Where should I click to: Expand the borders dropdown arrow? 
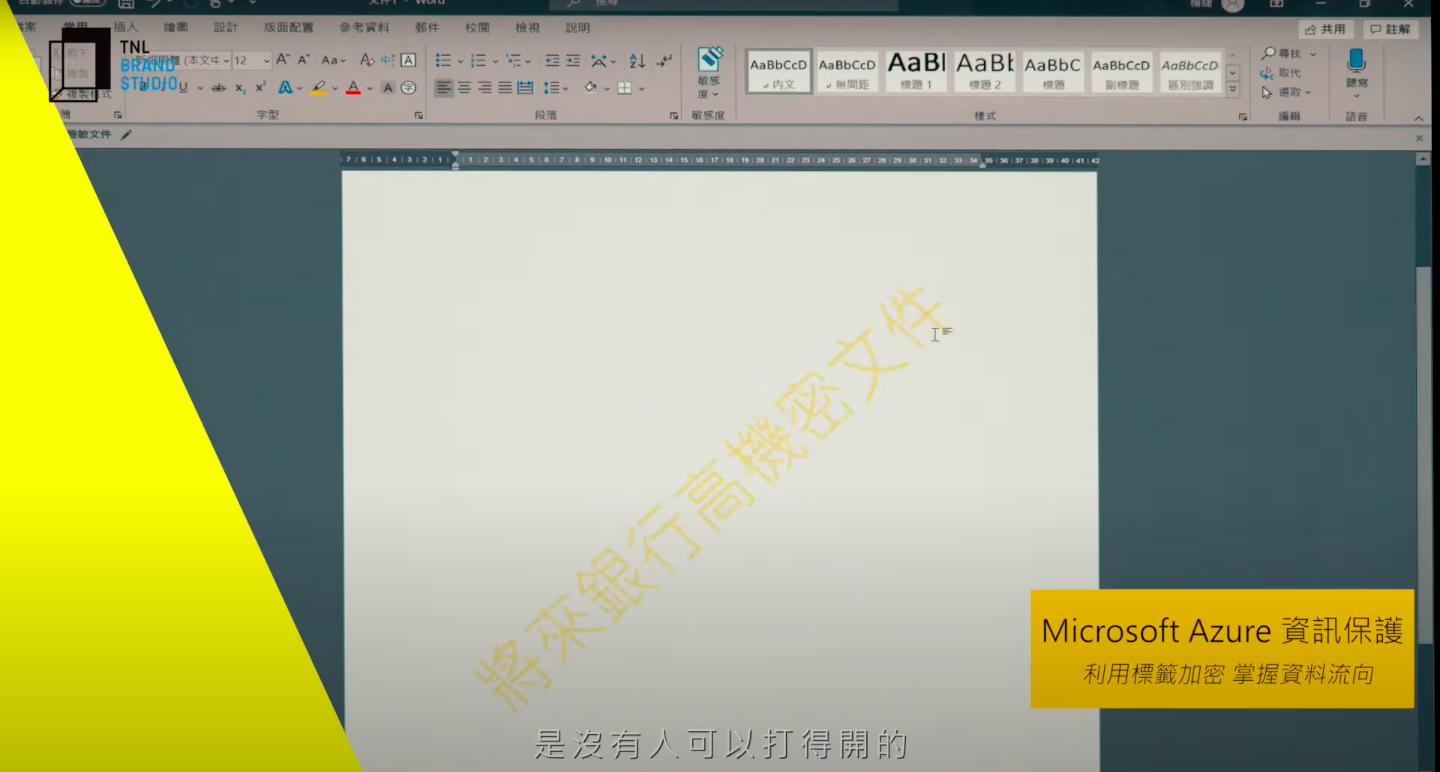642,88
